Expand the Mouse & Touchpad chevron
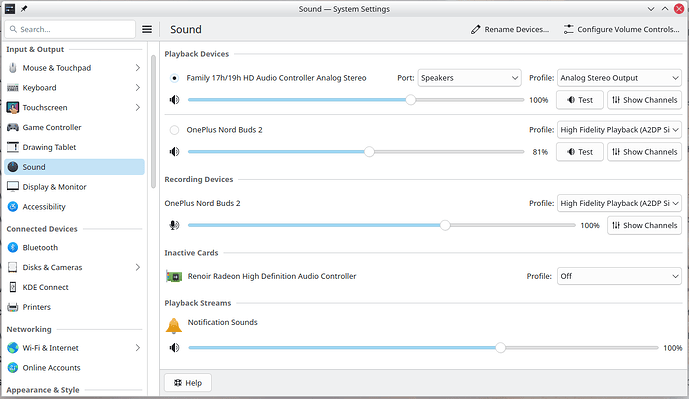Image resolution: width=689 pixels, height=399 pixels. coord(138,68)
